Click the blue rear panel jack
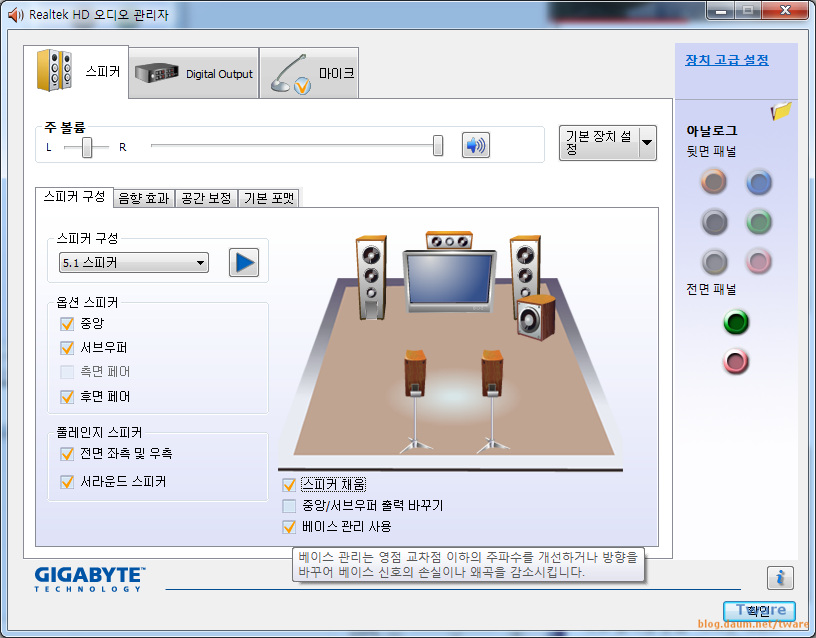Screen dimensions: 816x638 (x=759, y=182)
